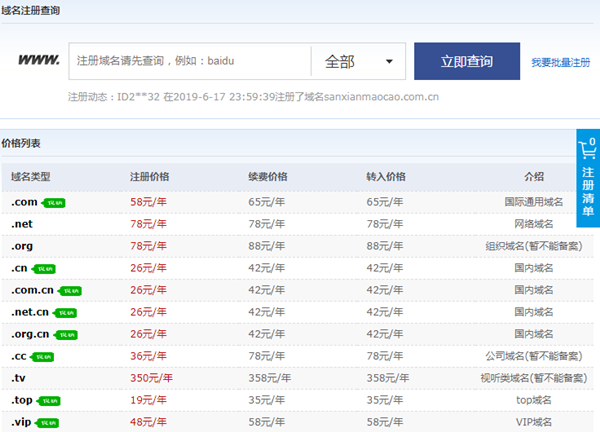Image resolution: width=600 pixels, height=432 pixels.
Task: Click the 350元/年 registration price for .tv
Action: (x=152, y=378)
